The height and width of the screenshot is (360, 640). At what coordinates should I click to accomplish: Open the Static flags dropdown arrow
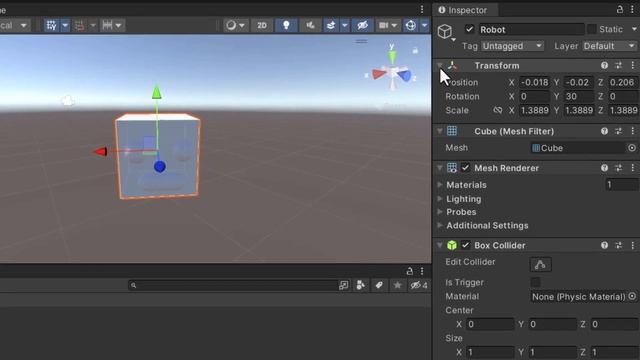pos(634,29)
